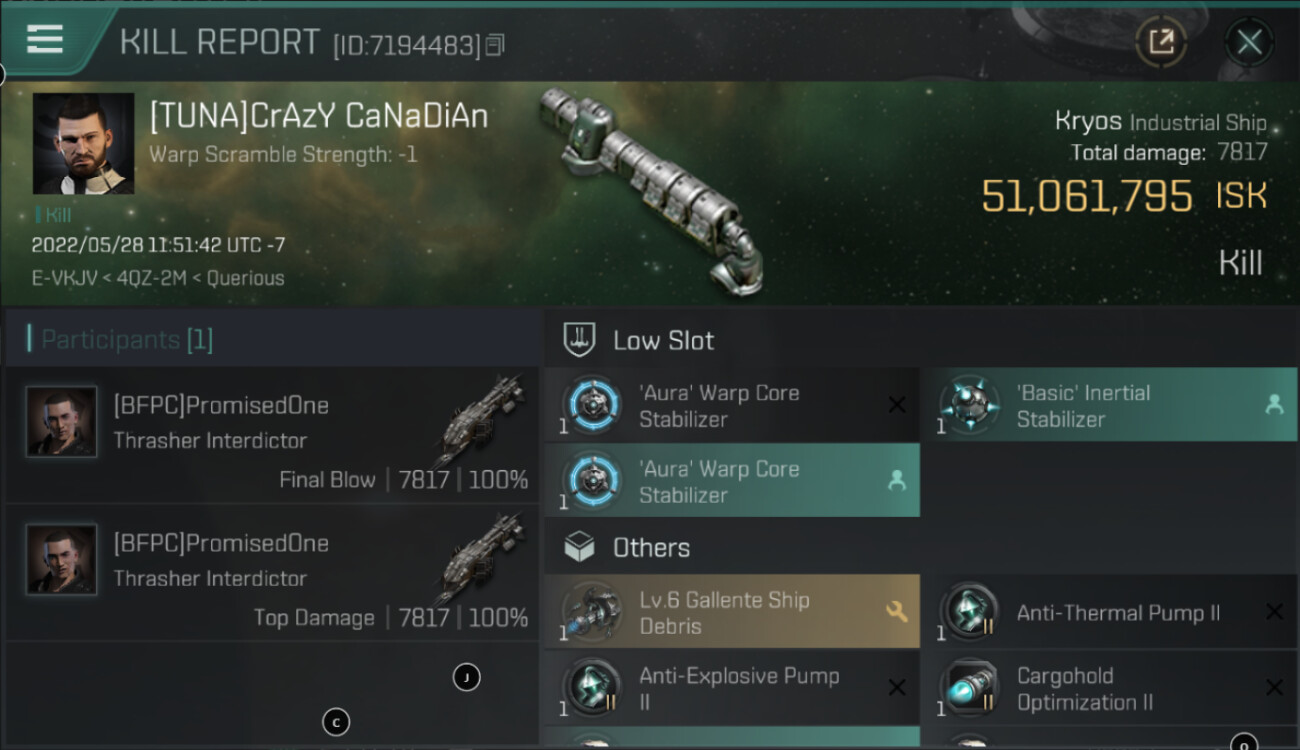The image size is (1300, 750).
Task: Select the dropped 'Aura' Warp Core Stabilizer
Action: tap(732, 481)
